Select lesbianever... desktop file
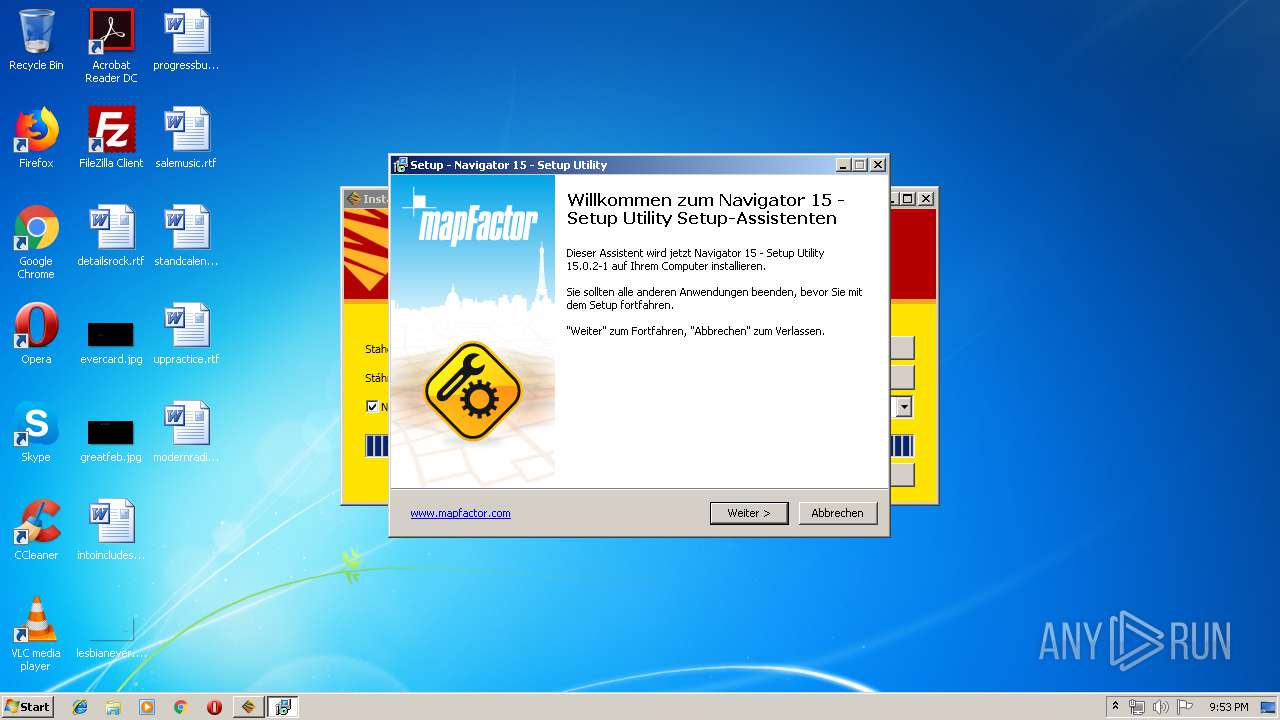 click(x=111, y=636)
